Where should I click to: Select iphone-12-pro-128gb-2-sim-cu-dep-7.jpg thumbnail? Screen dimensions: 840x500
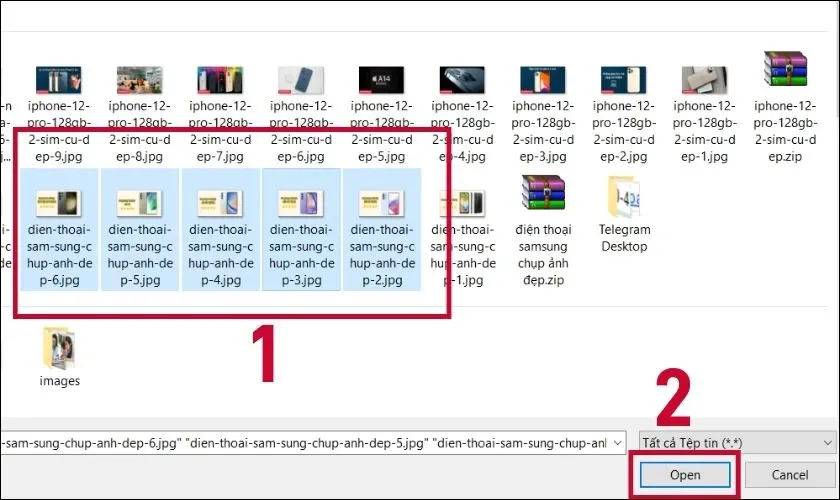pos(220,80)
